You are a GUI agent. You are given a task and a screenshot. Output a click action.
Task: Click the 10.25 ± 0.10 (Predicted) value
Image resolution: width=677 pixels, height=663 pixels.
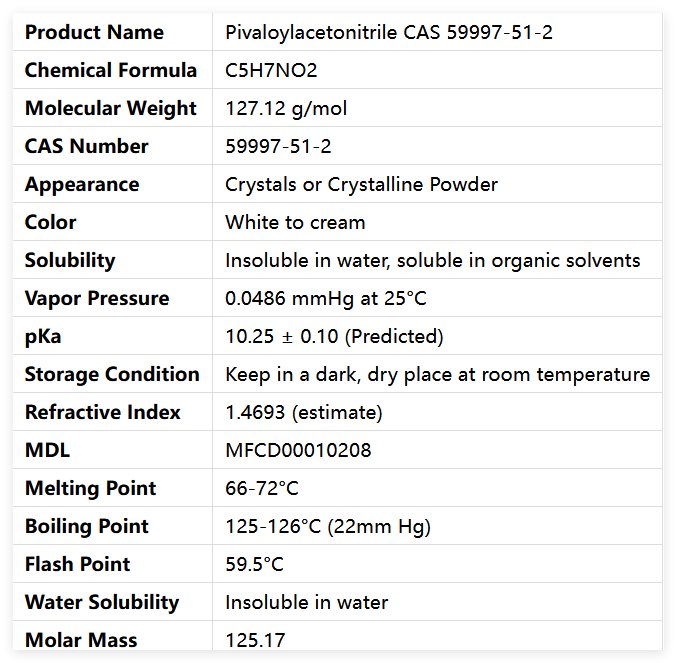tap(334, 336)
